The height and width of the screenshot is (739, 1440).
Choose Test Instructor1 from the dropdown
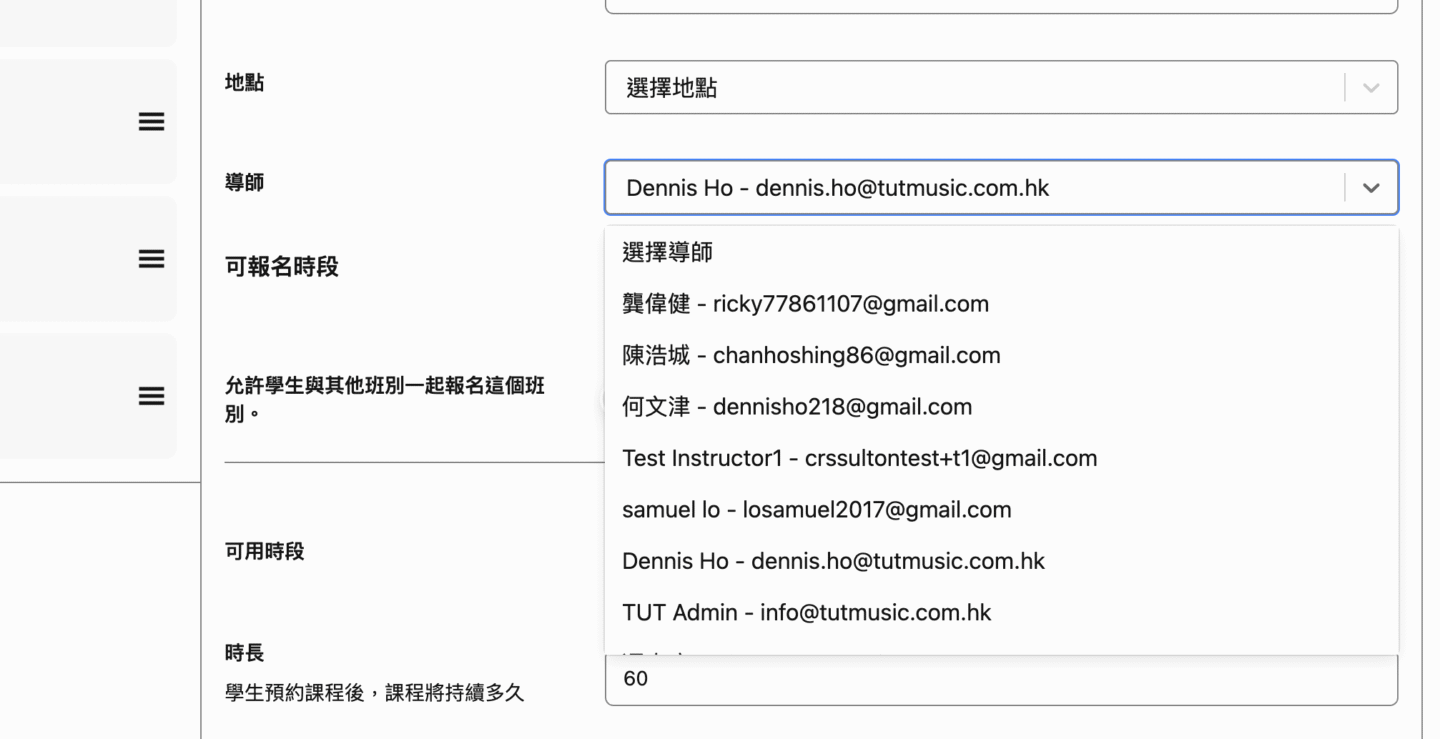point(859,458)
